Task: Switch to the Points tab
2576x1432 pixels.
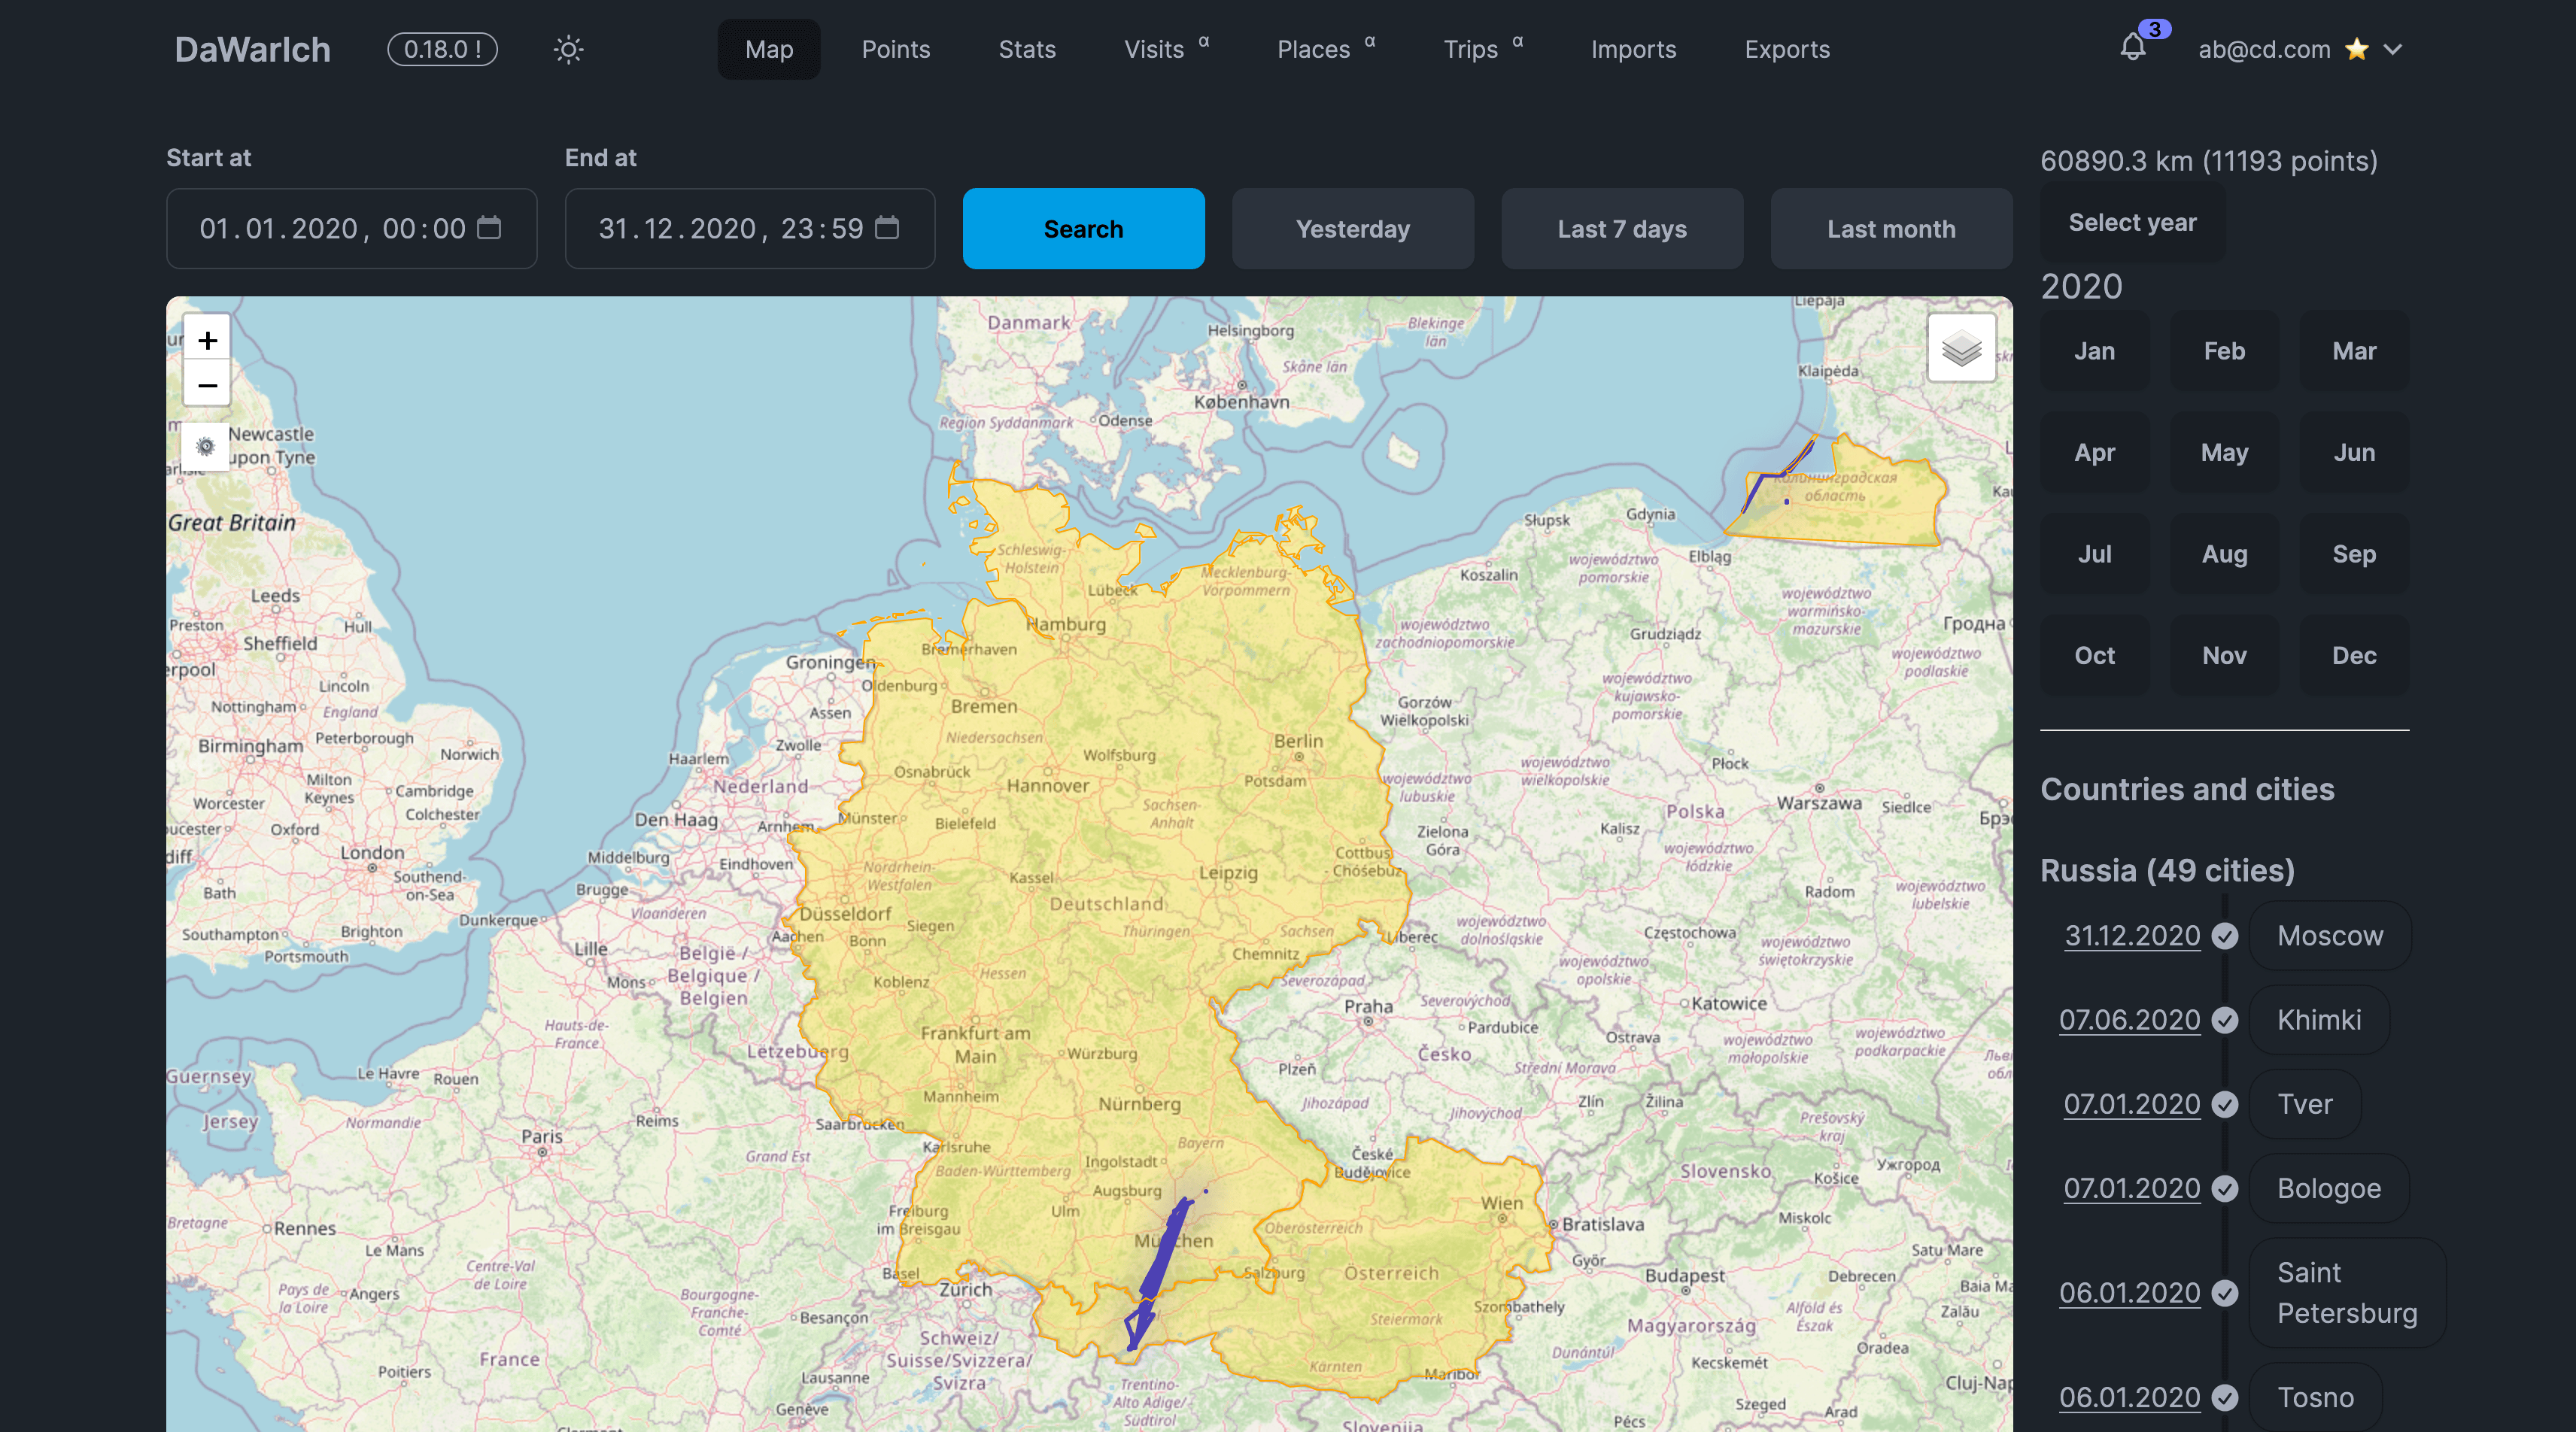Action: pos(895,49)
